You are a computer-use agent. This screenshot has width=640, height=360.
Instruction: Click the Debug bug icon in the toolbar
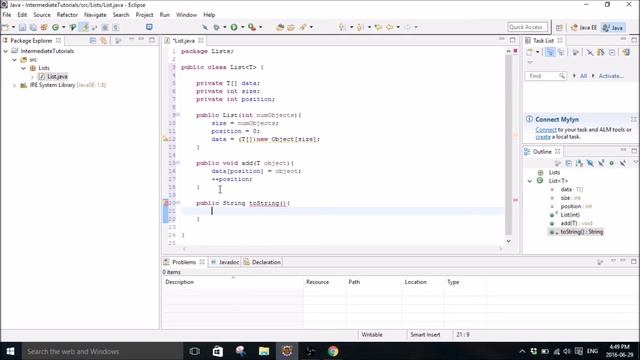click(216, 27)
